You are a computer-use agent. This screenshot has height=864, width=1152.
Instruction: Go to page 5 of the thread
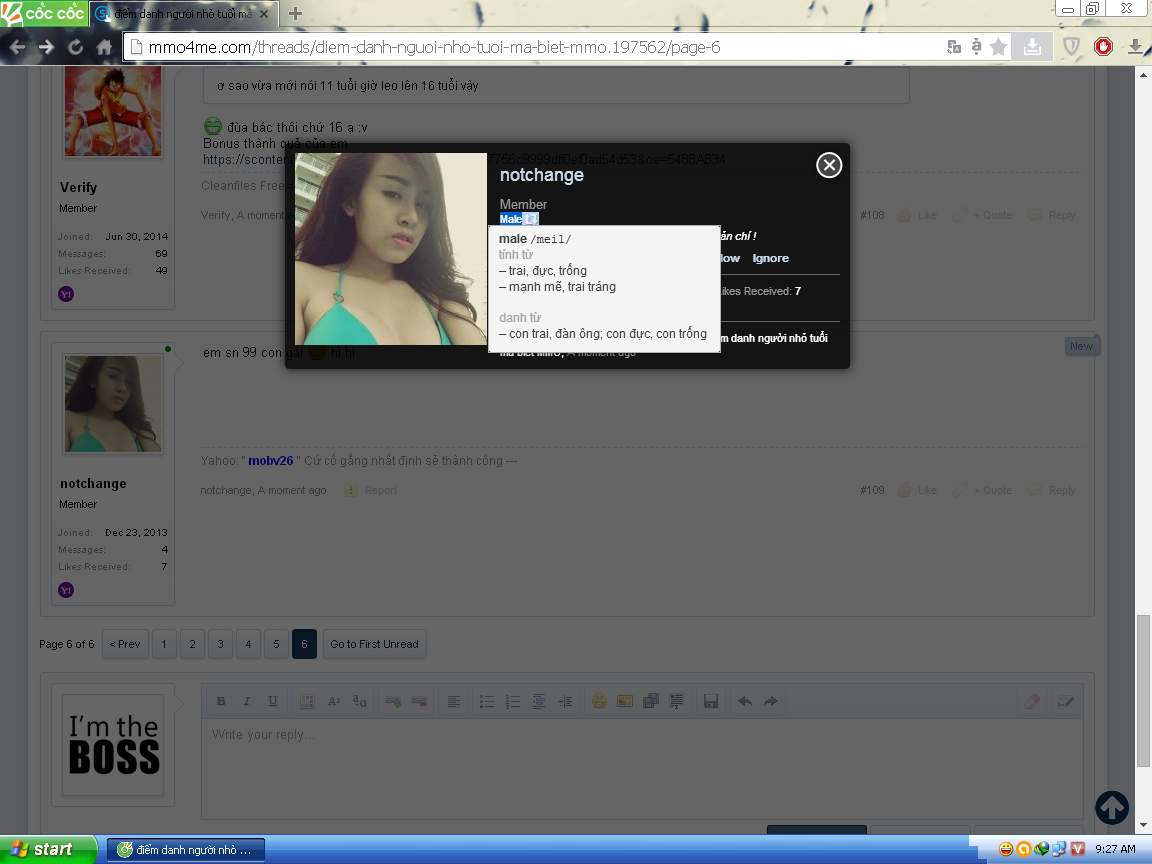(276, 644)
